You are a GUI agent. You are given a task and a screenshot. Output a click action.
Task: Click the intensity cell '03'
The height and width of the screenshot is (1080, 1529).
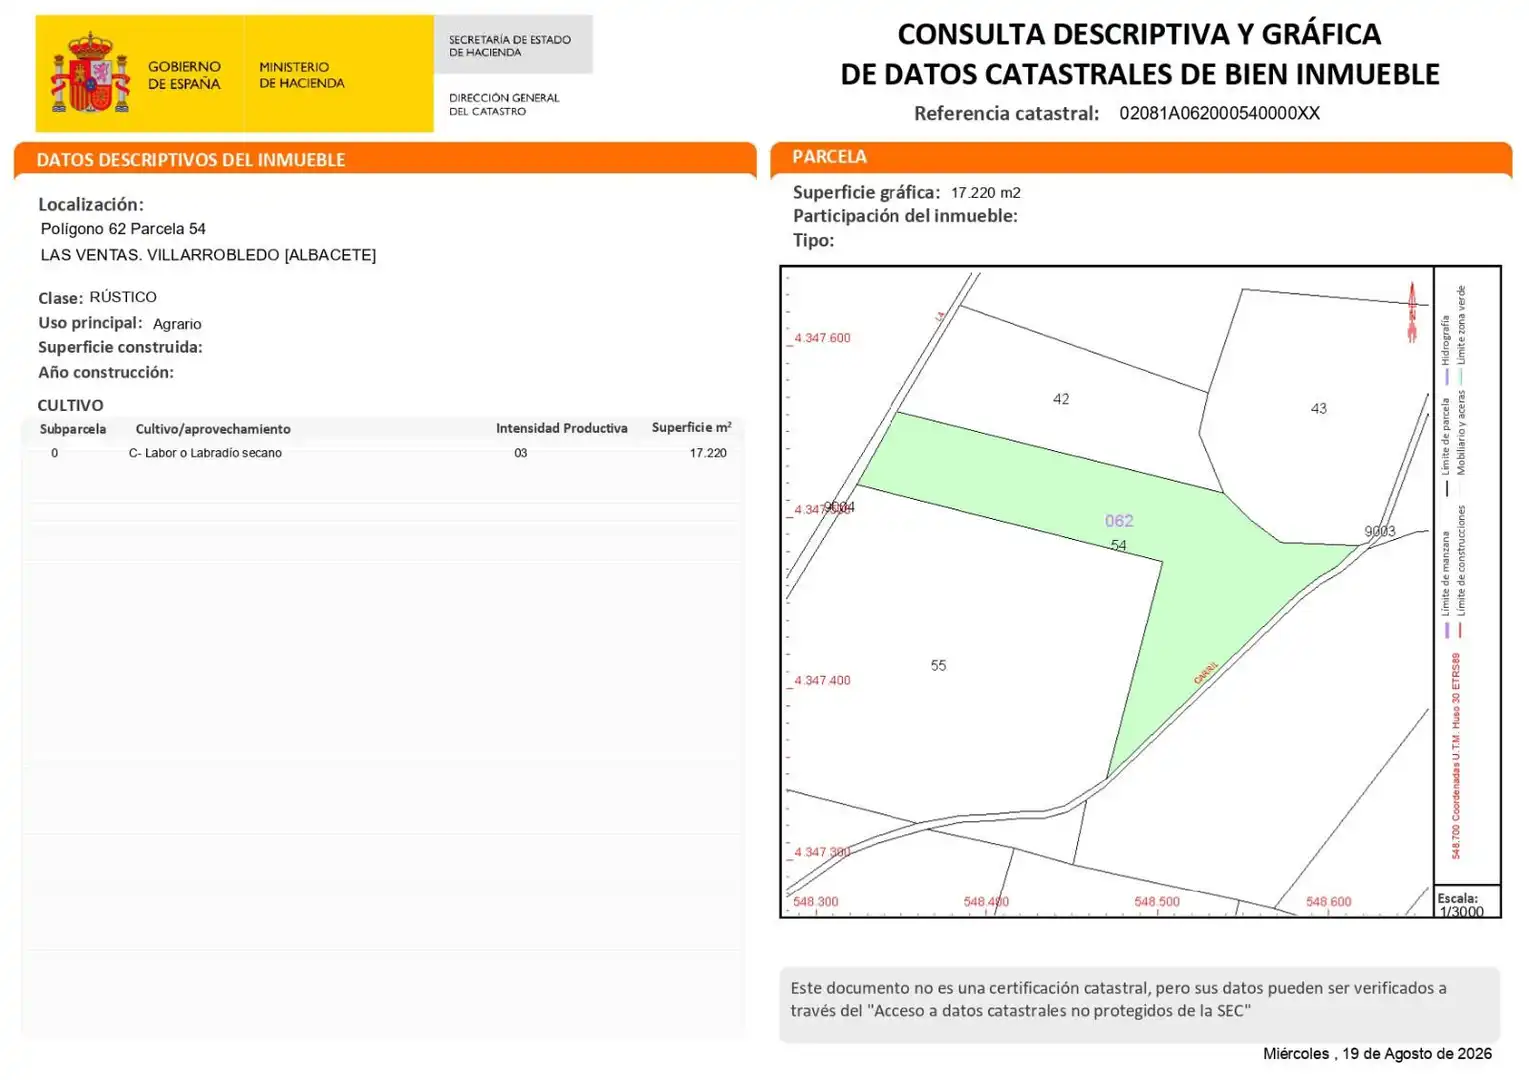[x=521, y=453]
